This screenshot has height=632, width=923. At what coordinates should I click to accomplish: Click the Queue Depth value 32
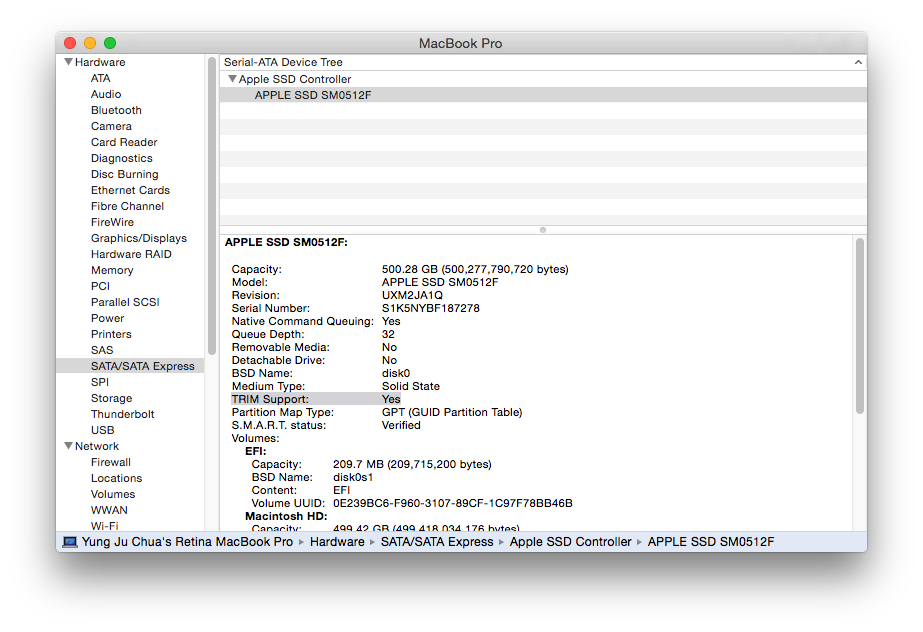389,334
